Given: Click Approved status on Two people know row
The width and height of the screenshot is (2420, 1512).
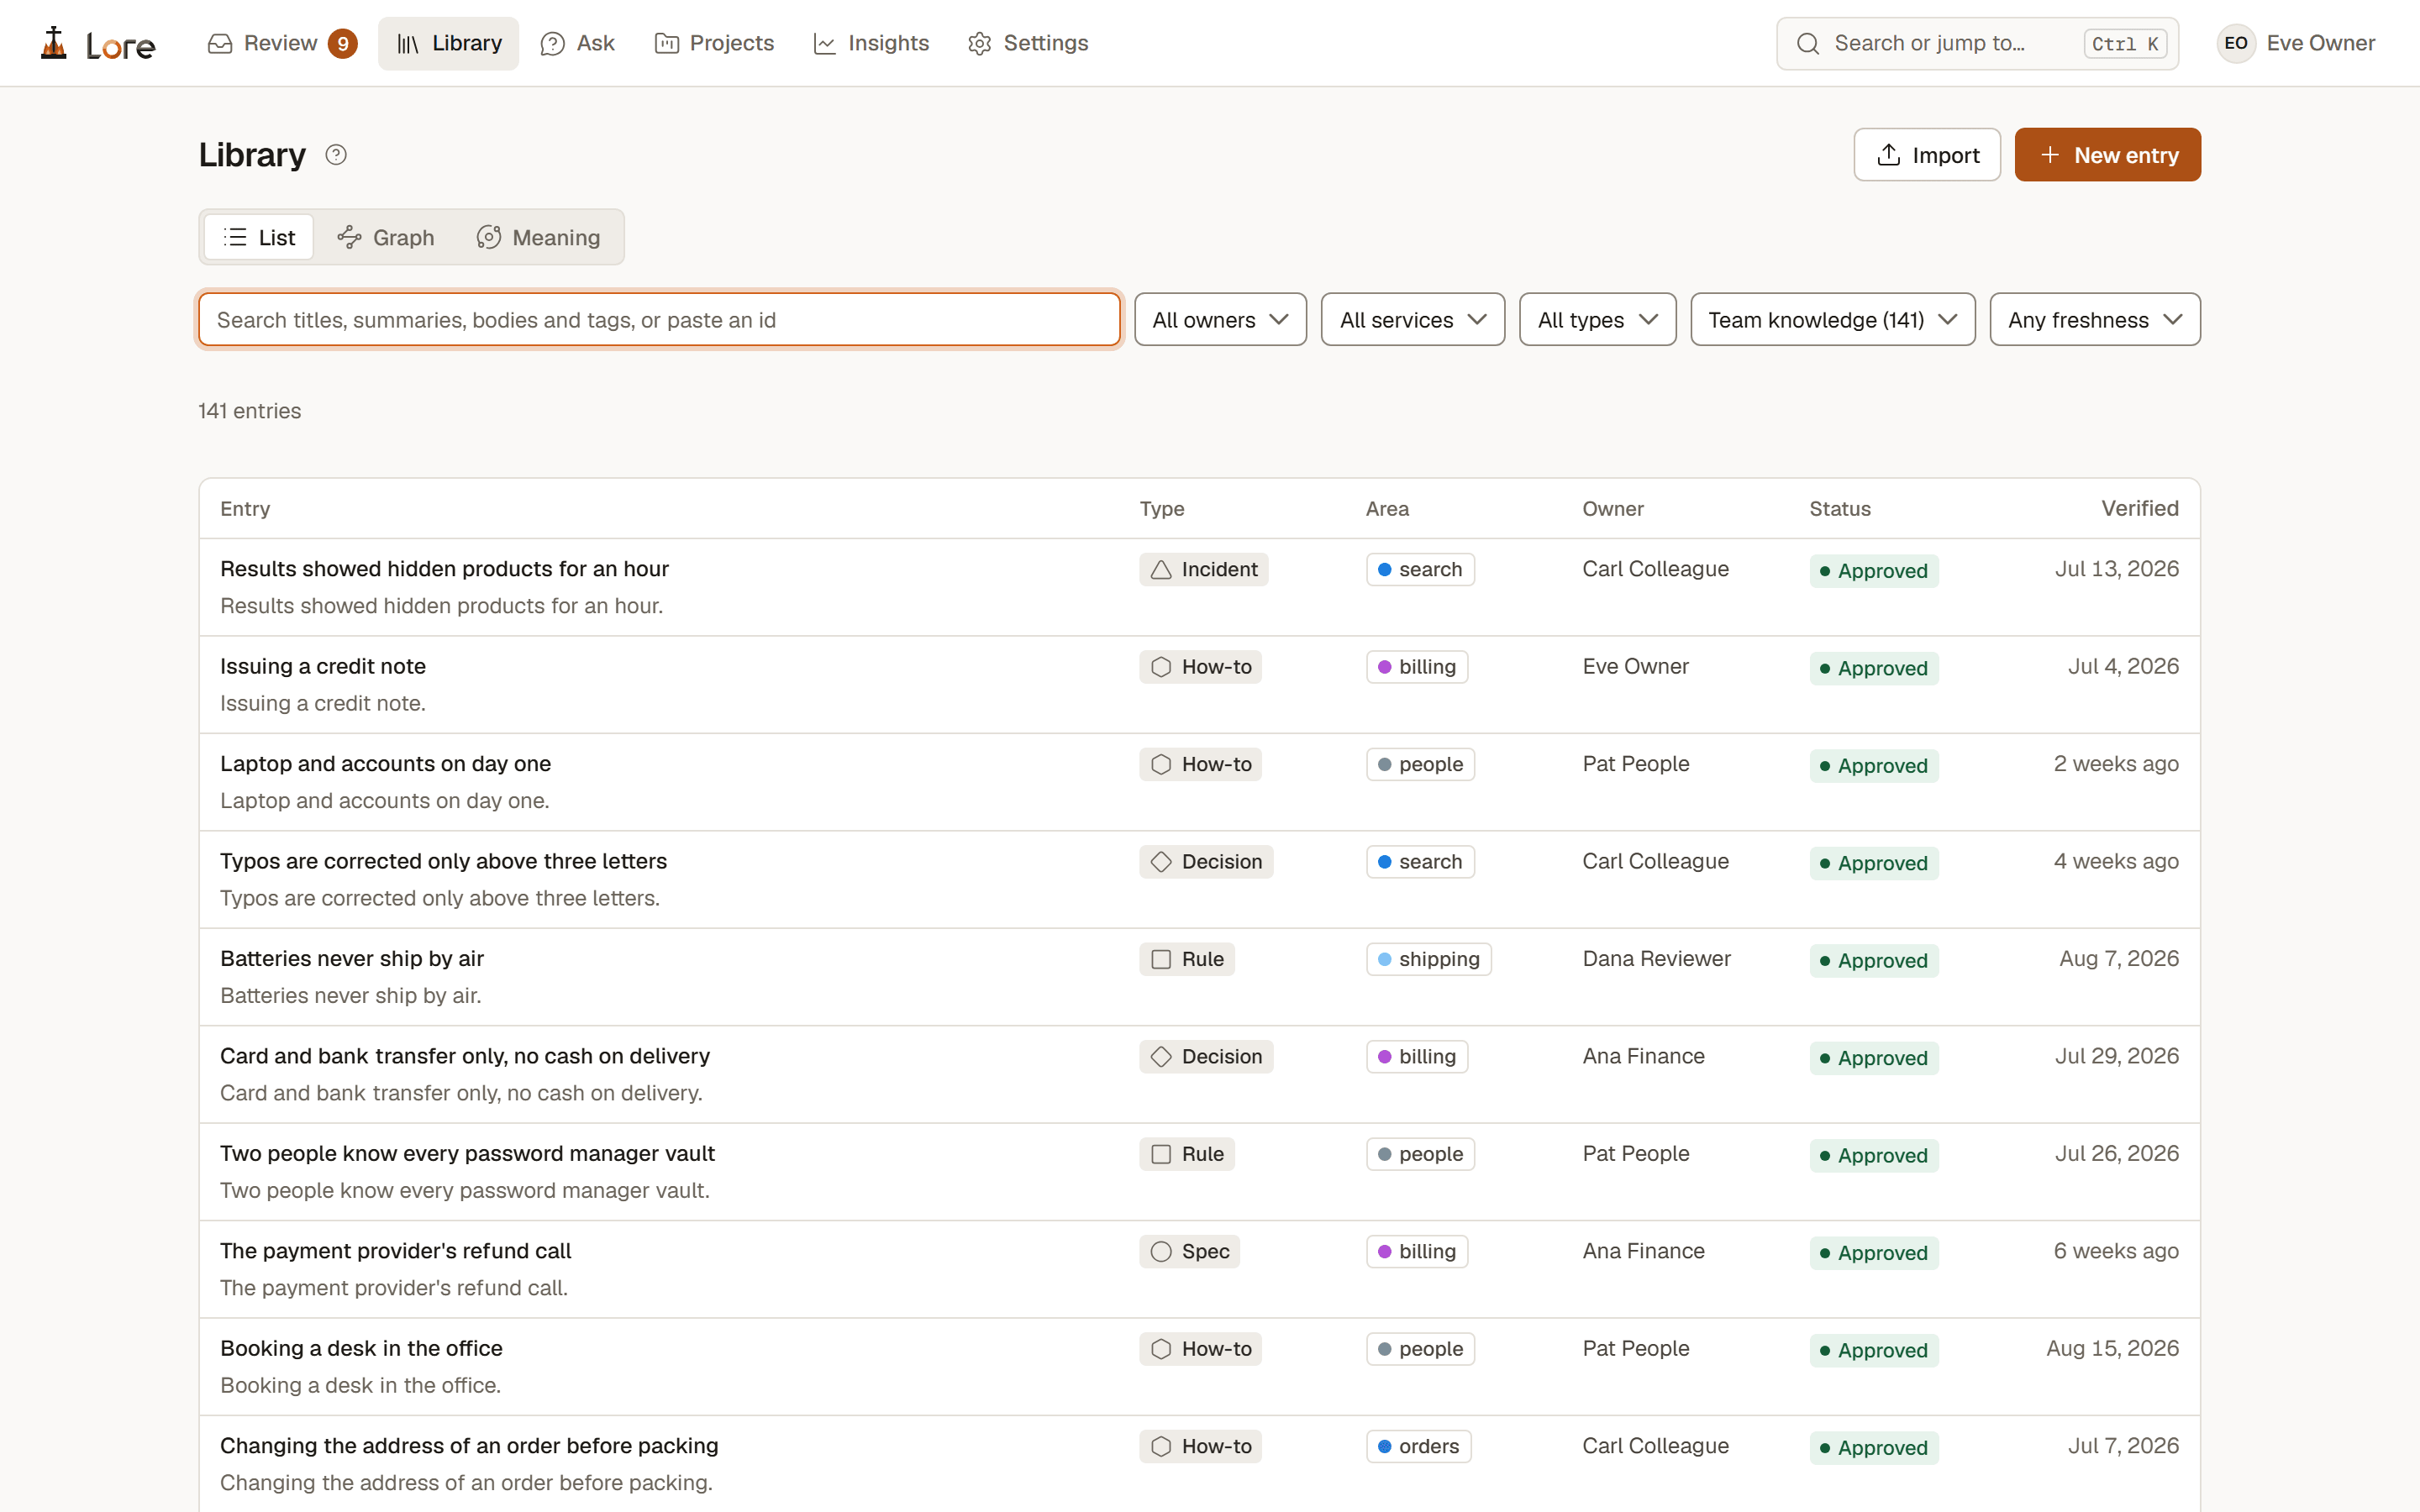Looking at the screenshot, I should (1874, 1155).
